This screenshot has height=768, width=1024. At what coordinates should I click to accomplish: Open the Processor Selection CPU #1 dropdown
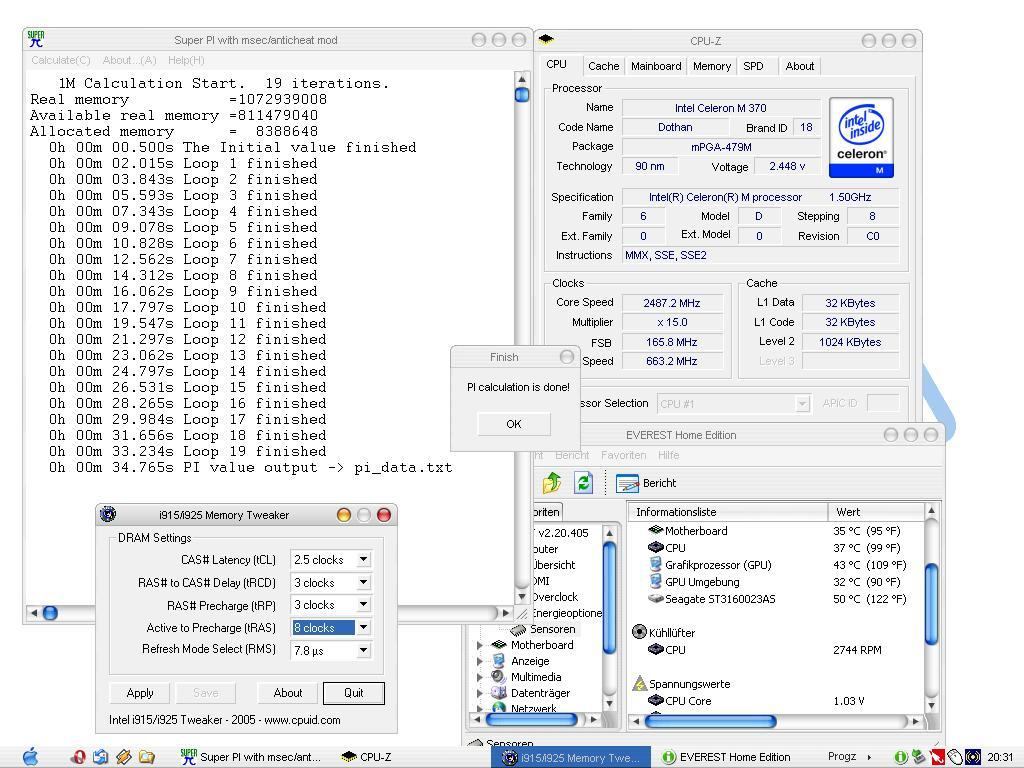(802, 404)
